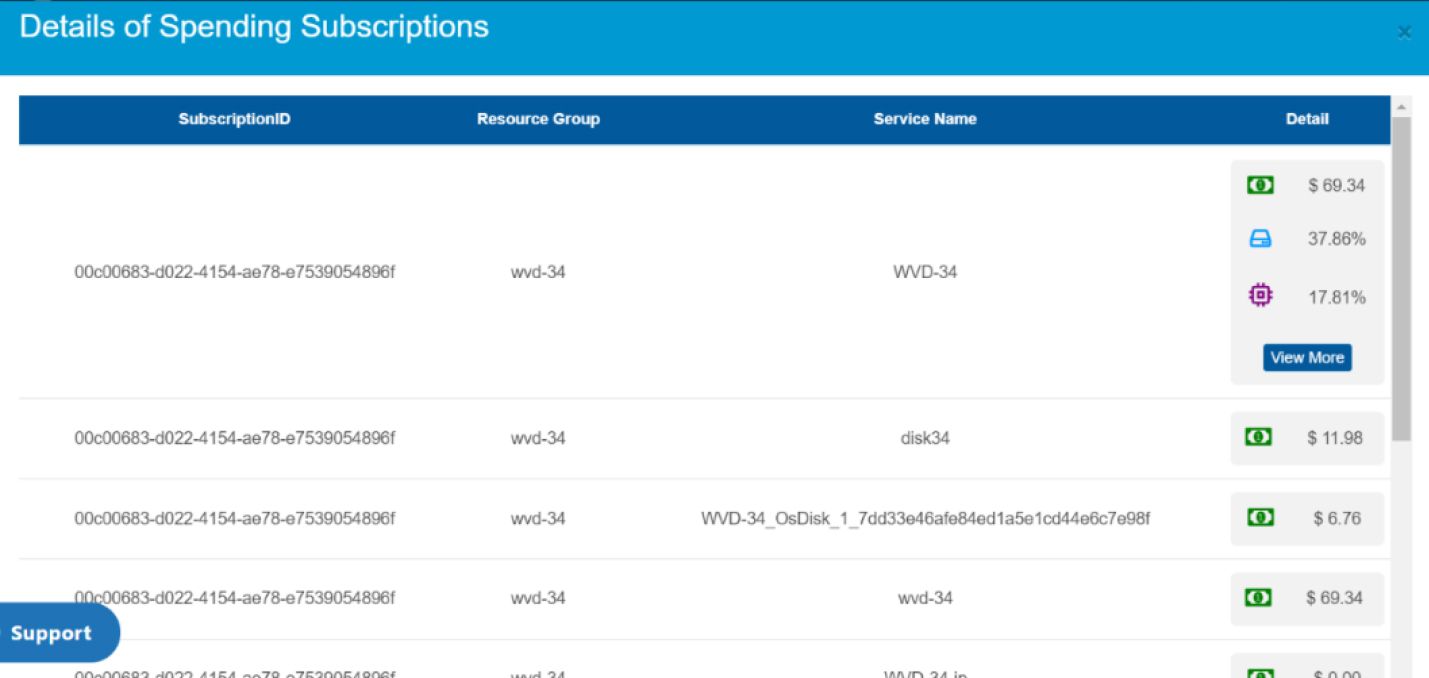Click the 17.81% CPU usage value
Viewport: 1429px width, 678px height.
[1337, 297]
